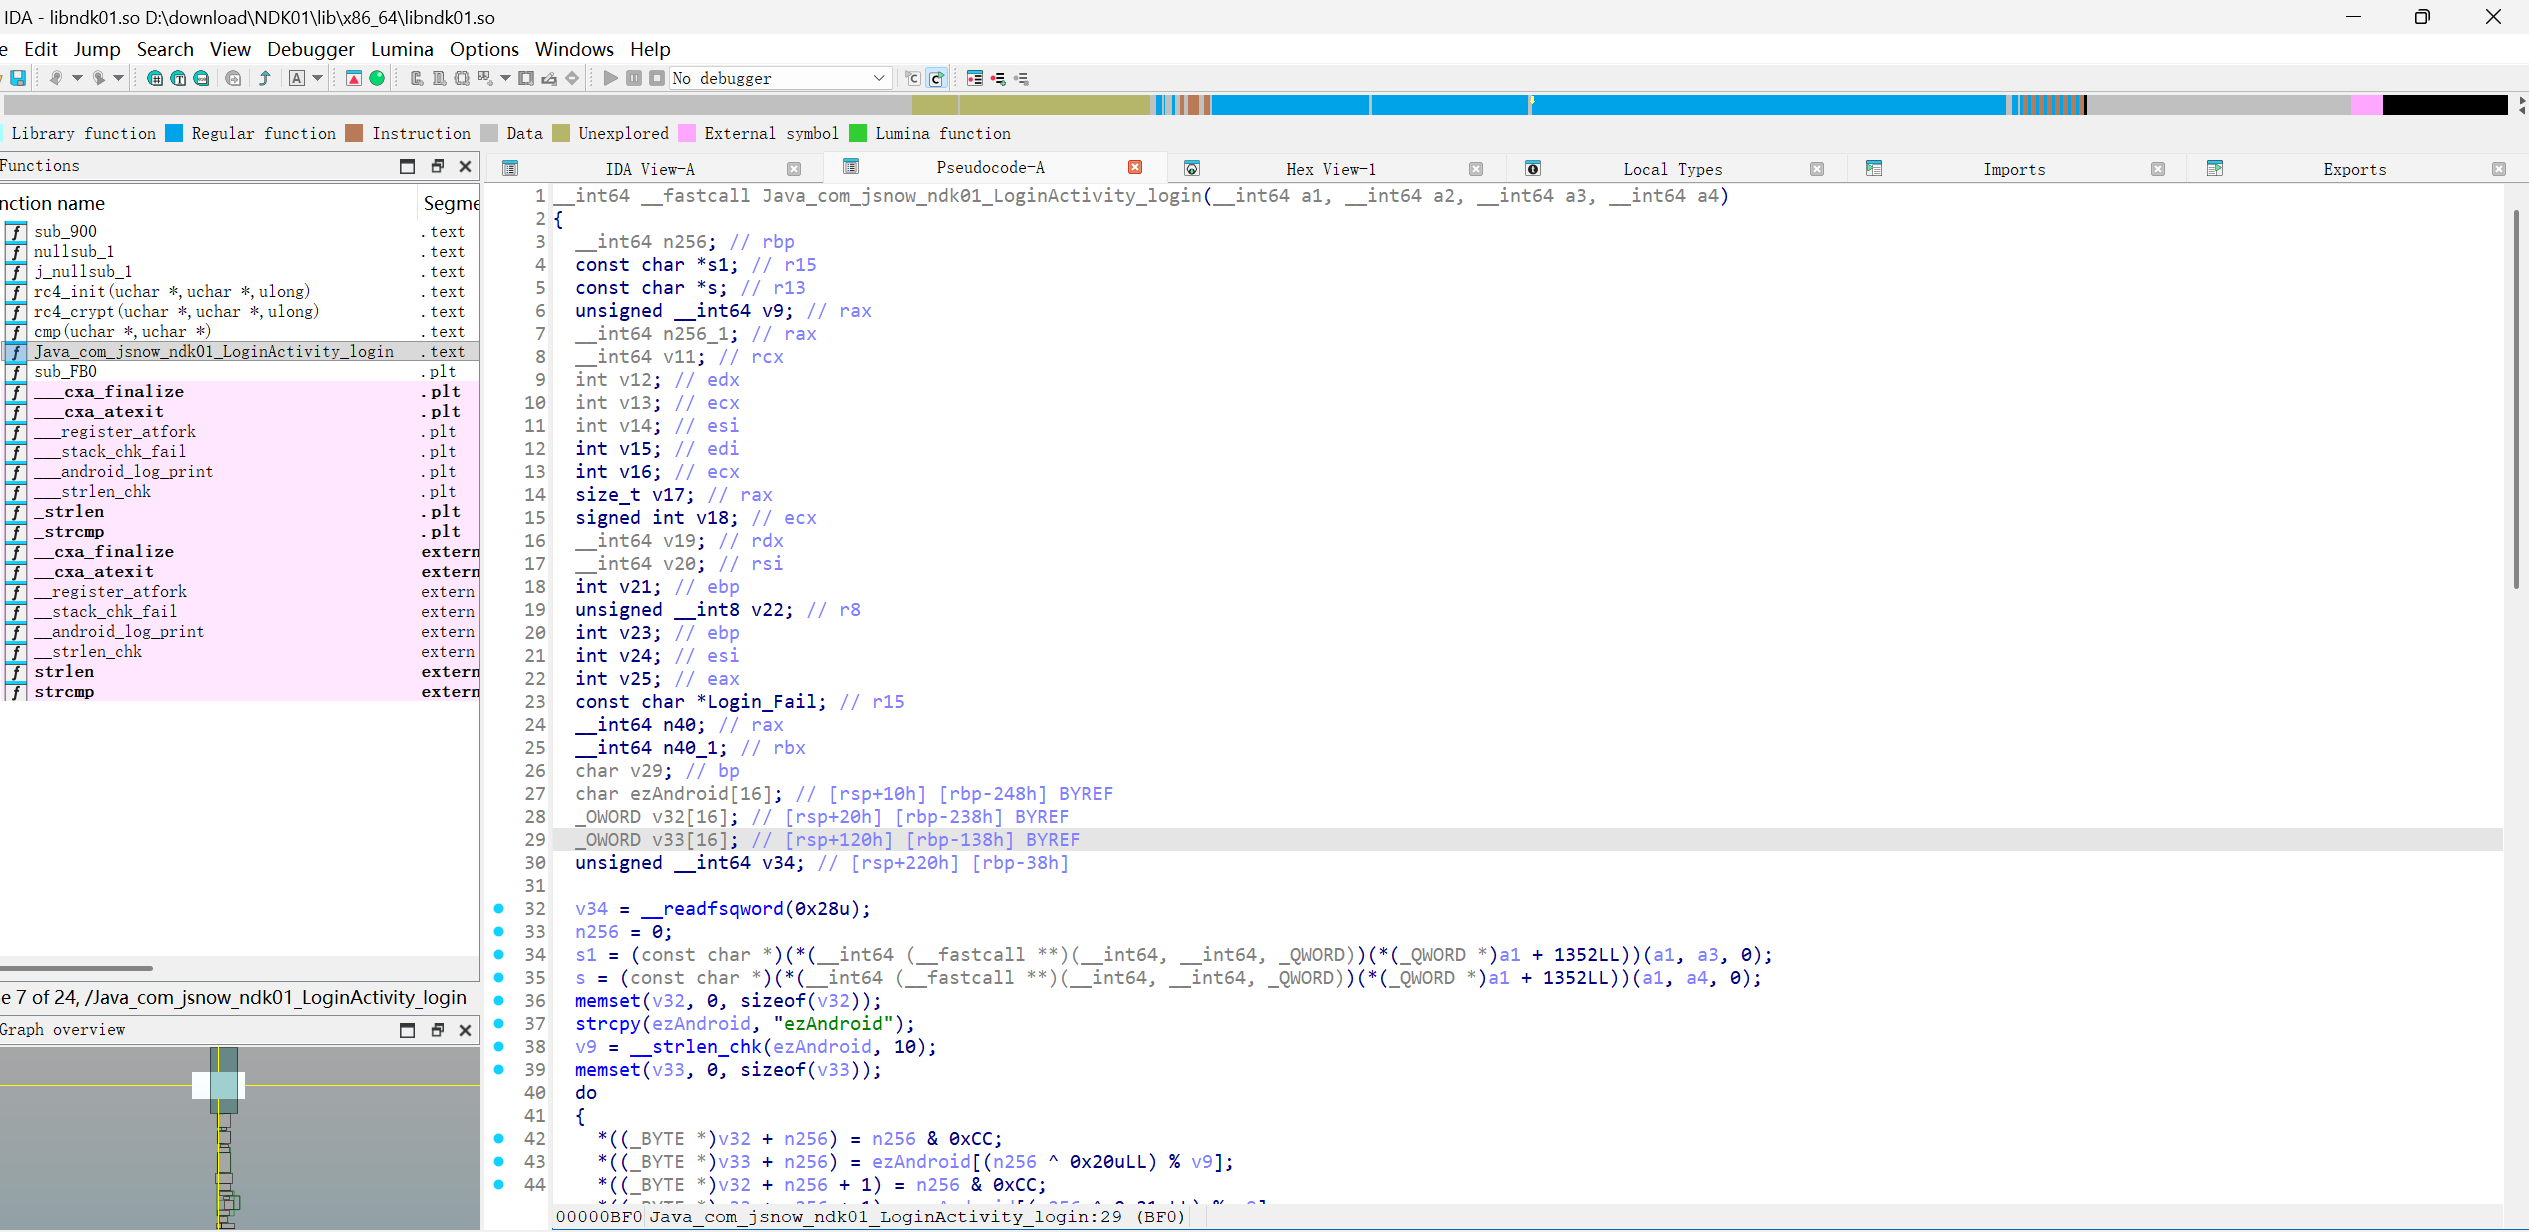Expand the back navigation history arrow
This screenshot has height=1232, width=2529.
tap(77, 78)
